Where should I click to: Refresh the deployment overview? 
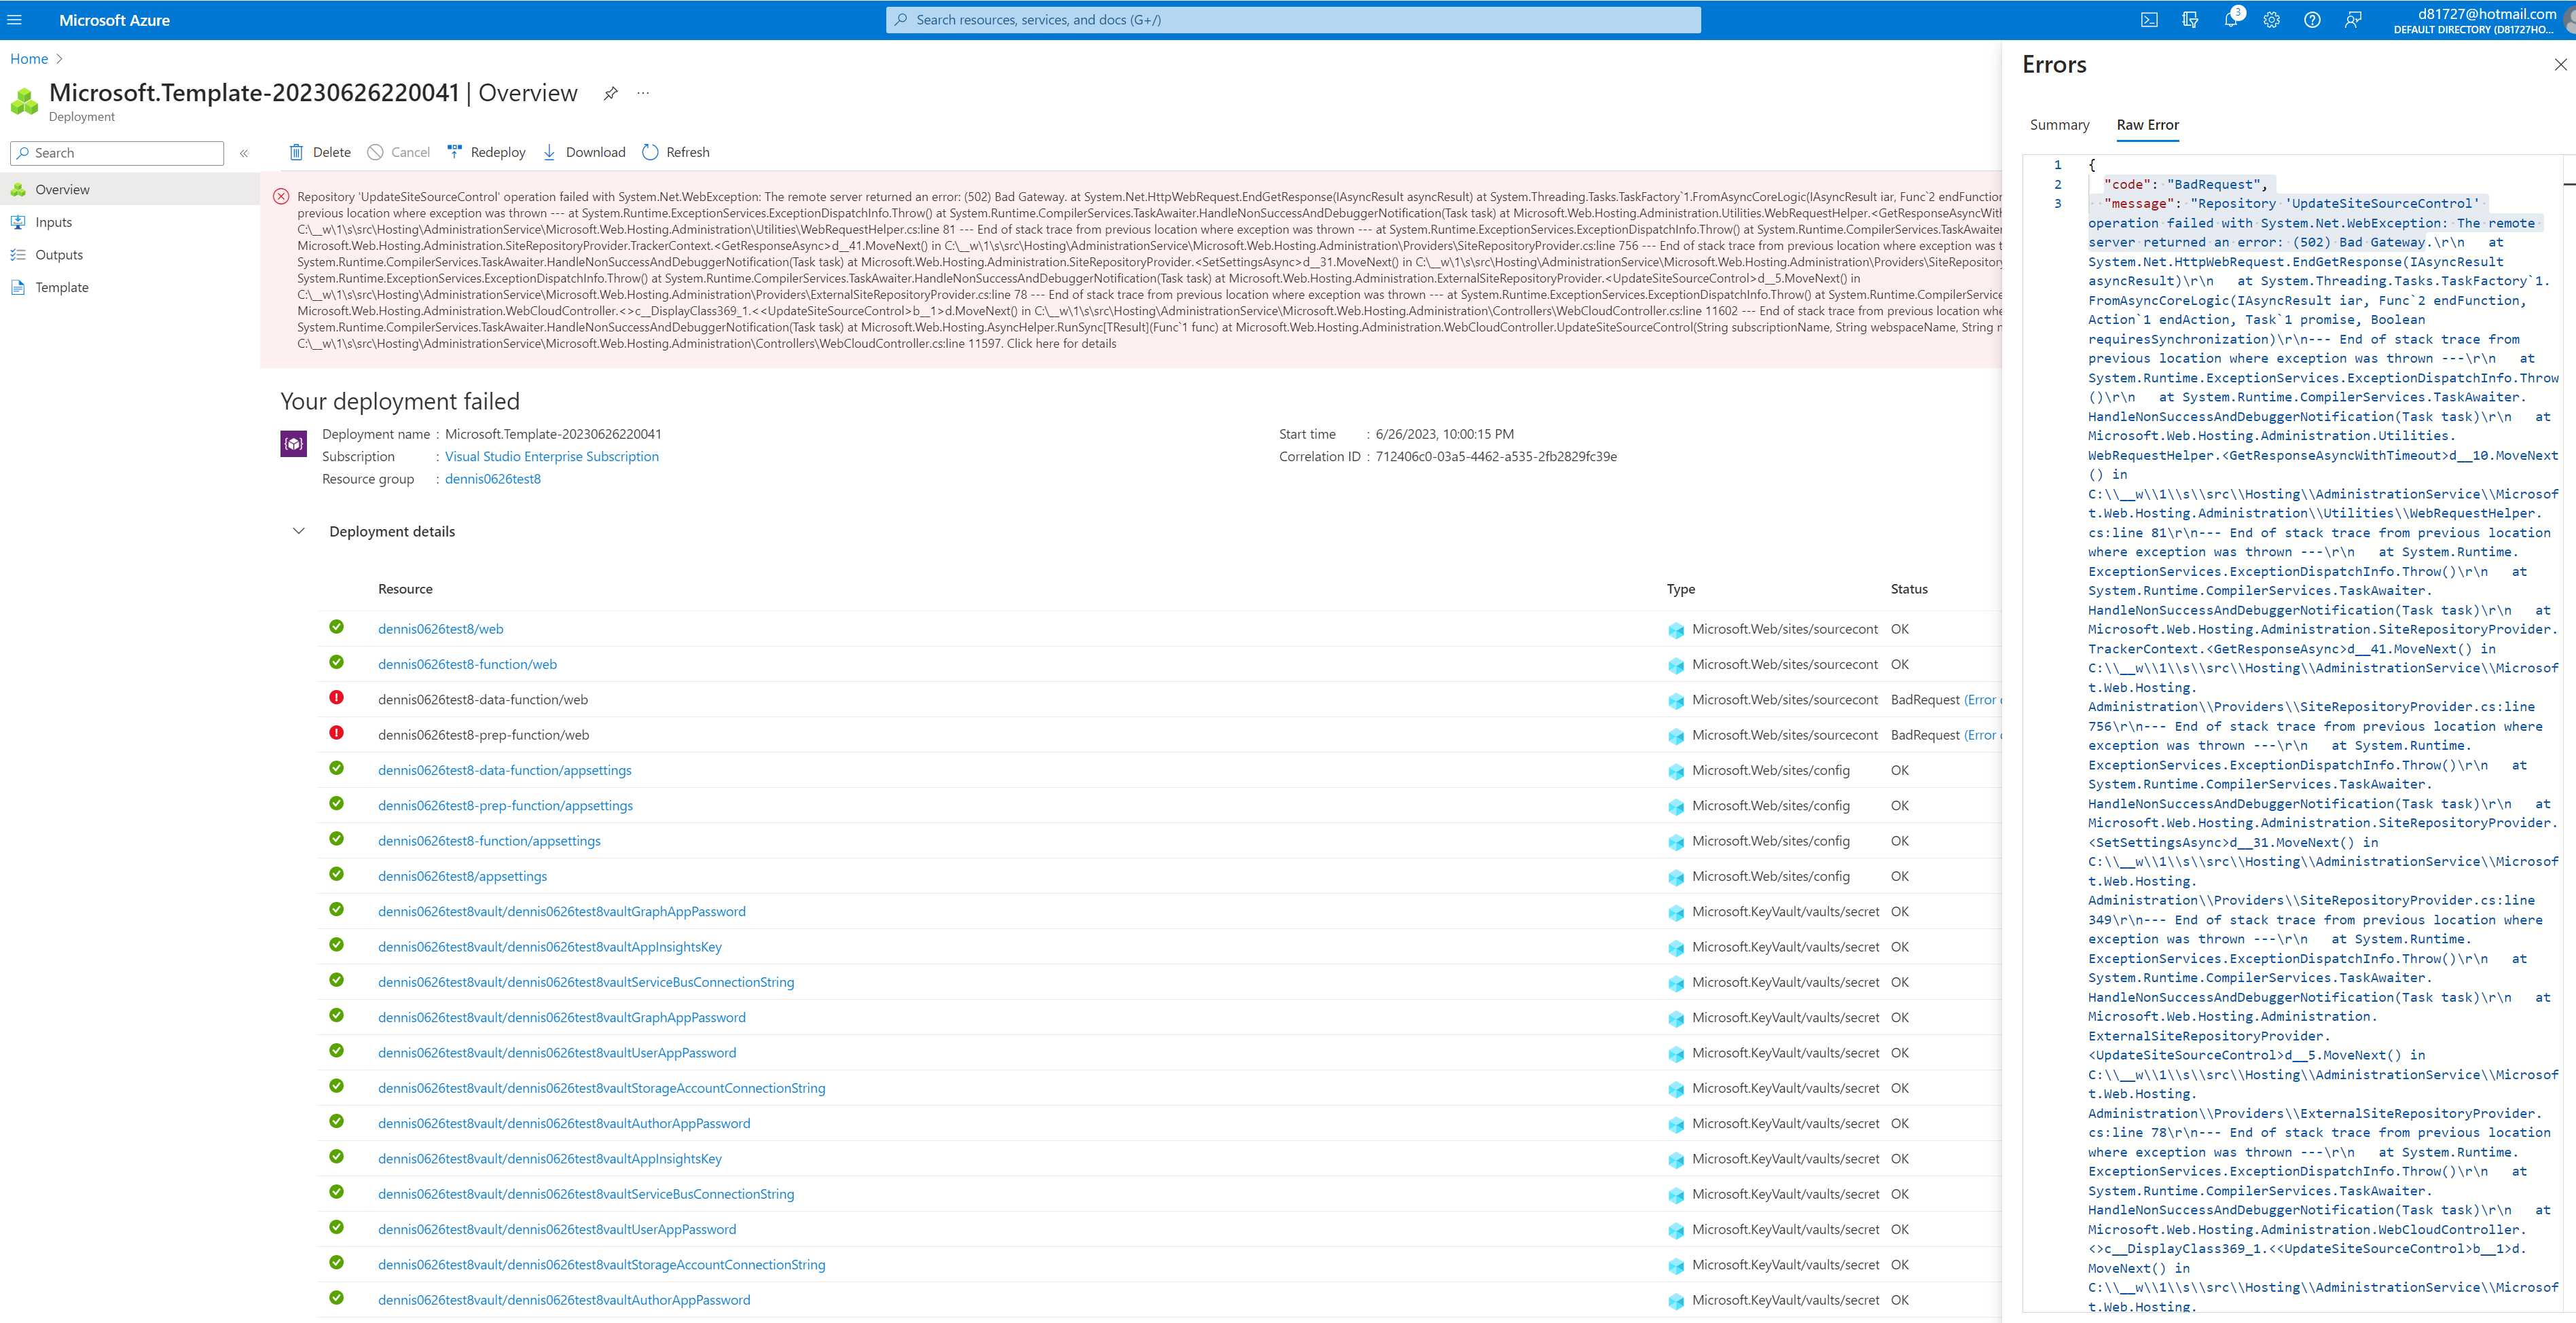[x=676, y=152]
